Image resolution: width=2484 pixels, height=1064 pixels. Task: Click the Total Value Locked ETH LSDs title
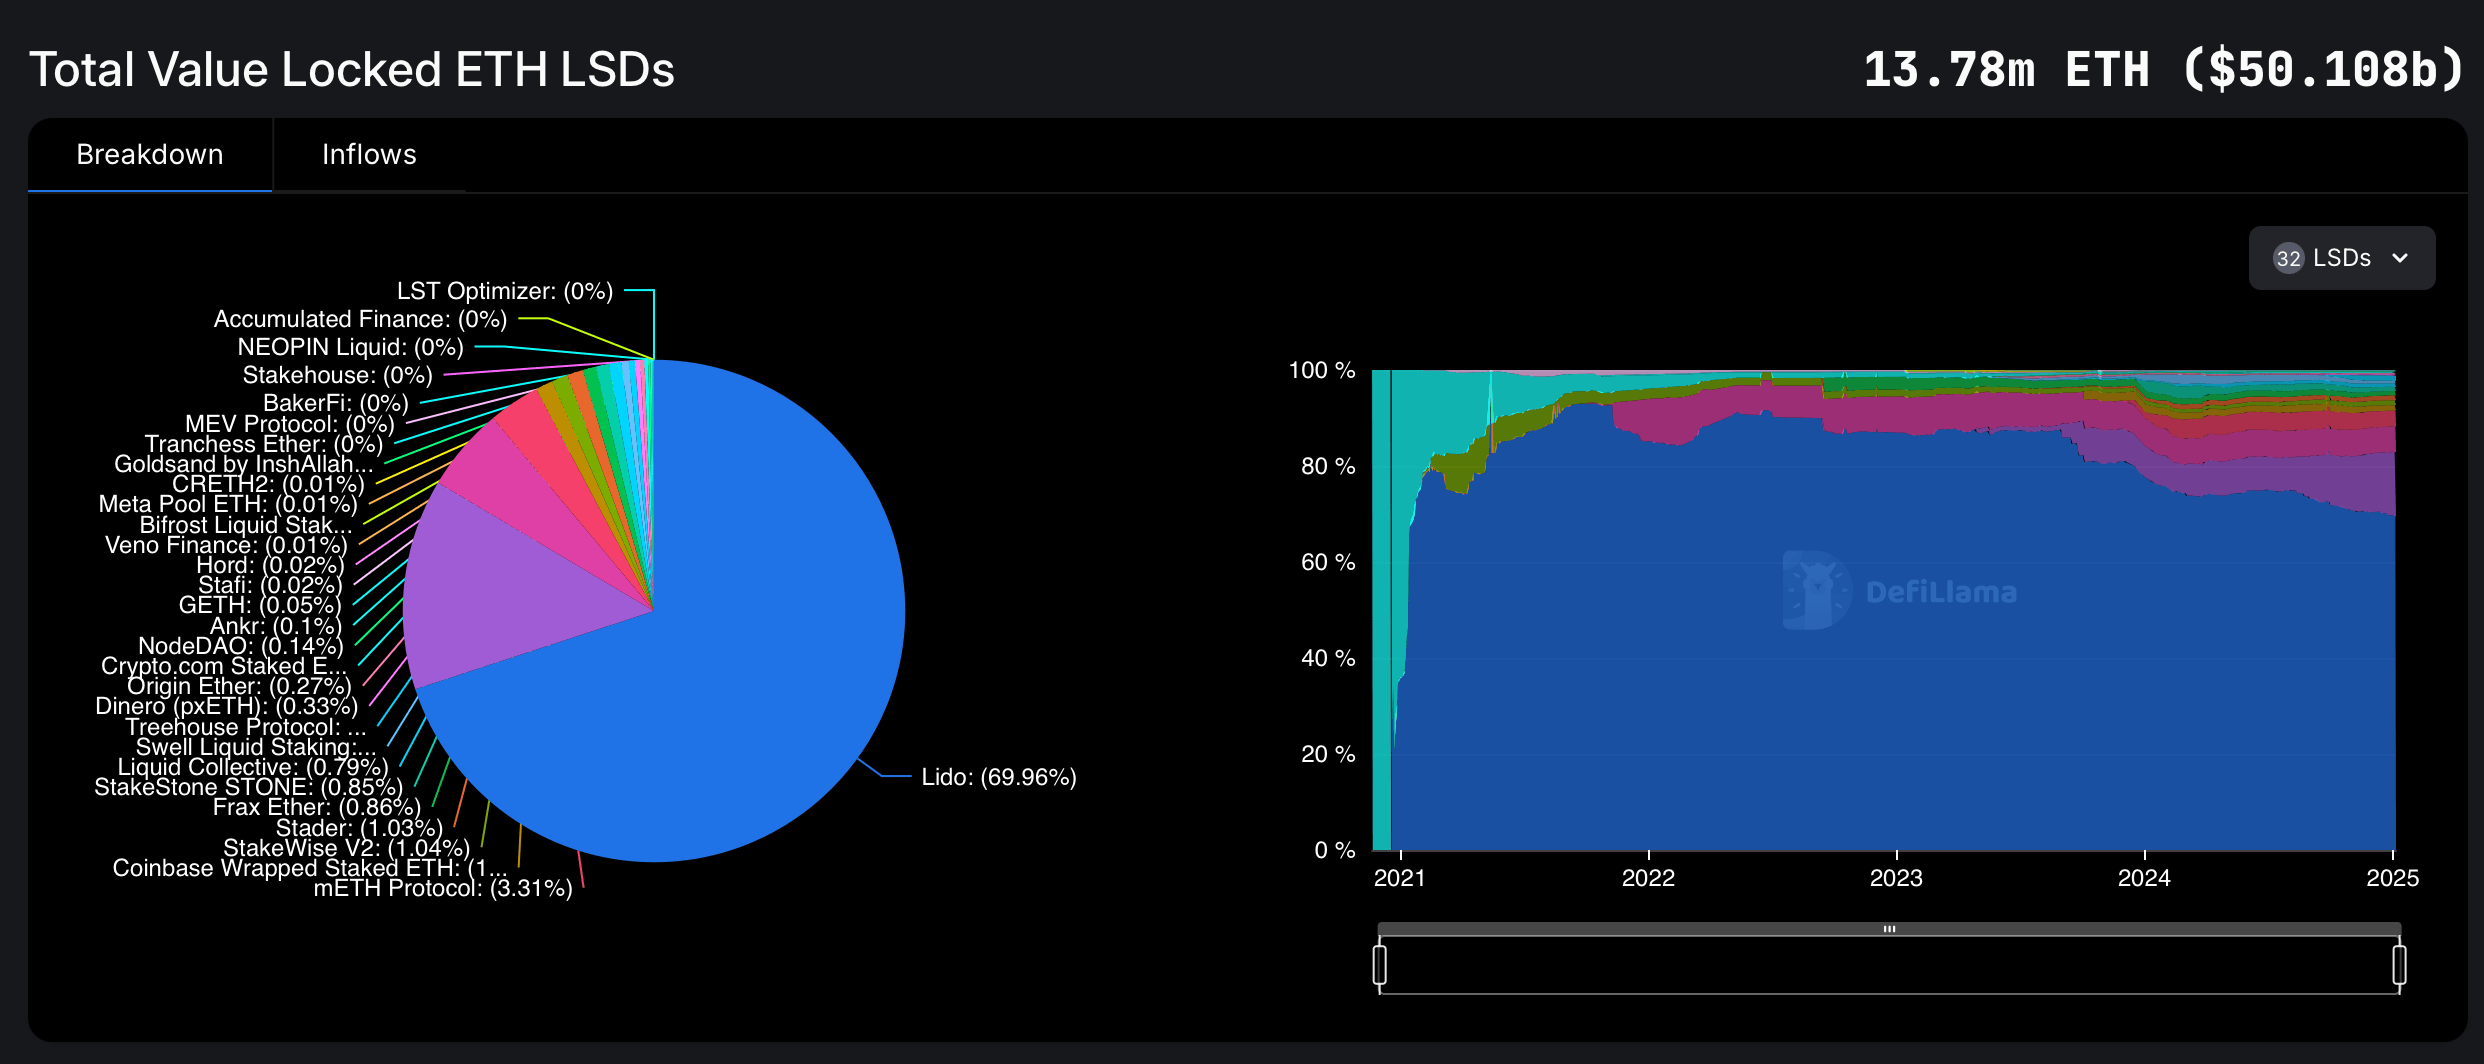click(x=352, y=70)
